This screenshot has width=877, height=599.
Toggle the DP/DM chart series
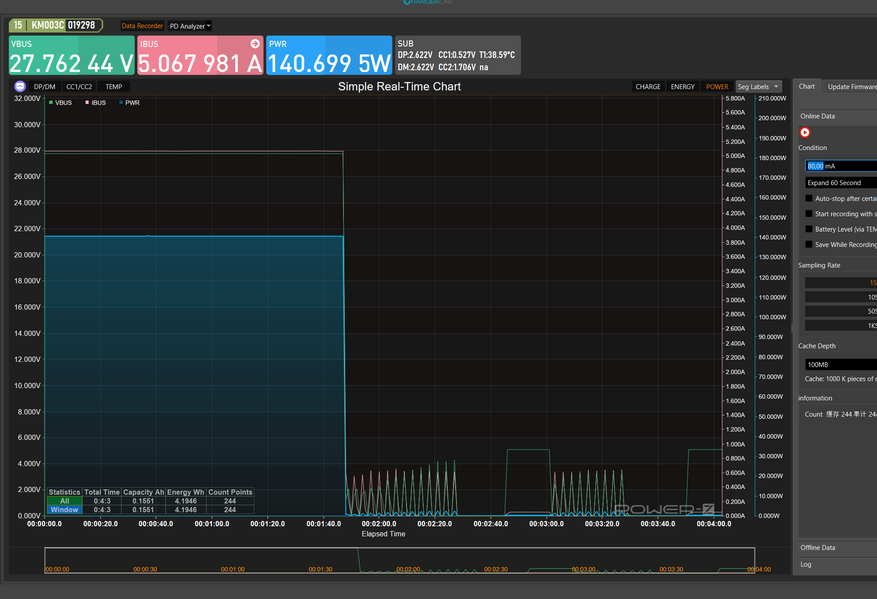(45, 87)
